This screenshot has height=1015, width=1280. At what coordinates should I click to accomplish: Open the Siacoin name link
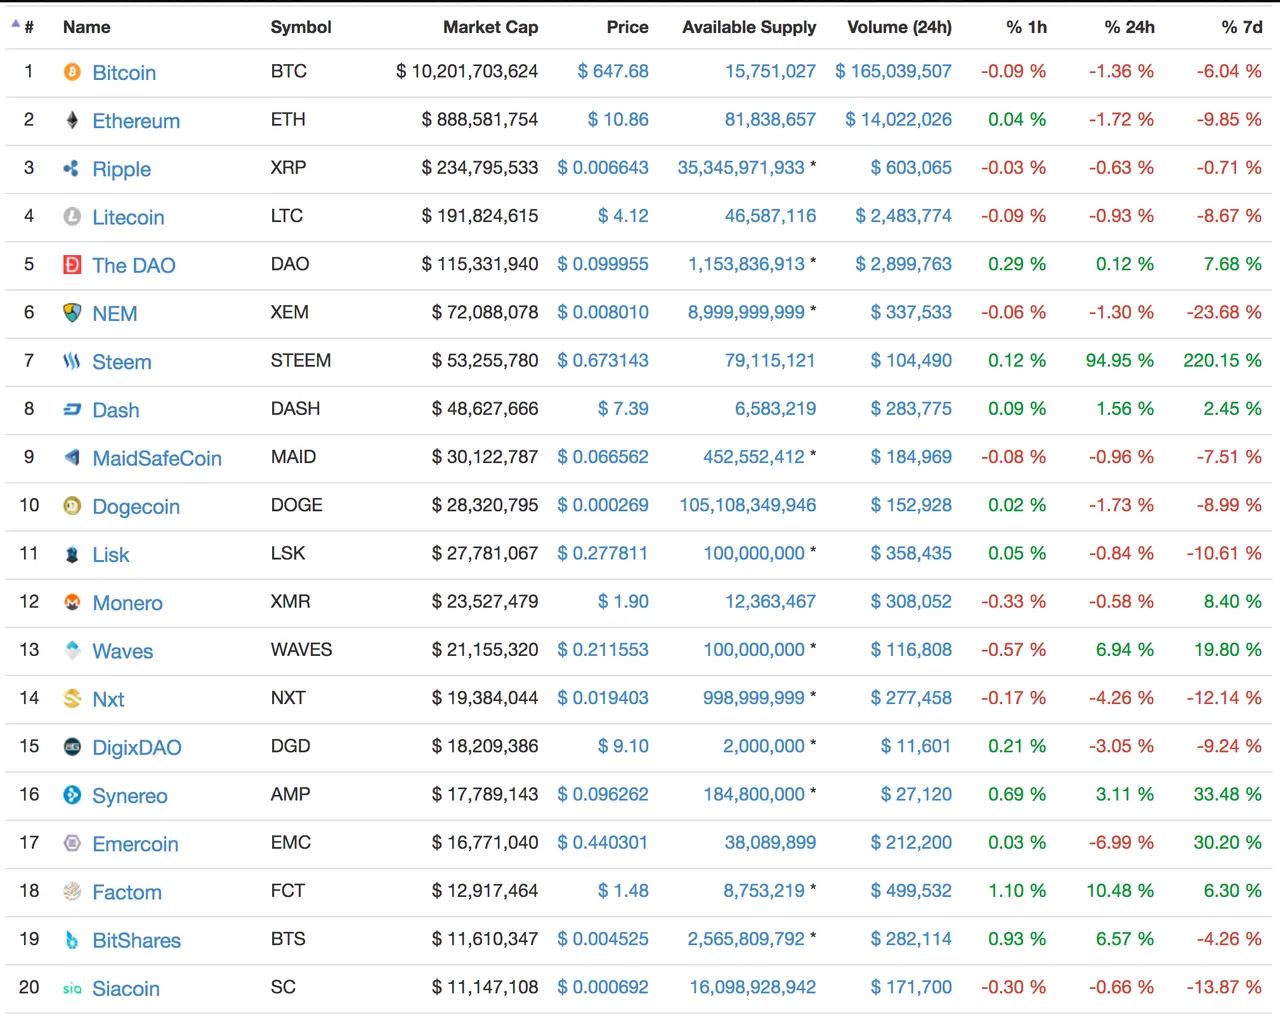coord(126,989)
